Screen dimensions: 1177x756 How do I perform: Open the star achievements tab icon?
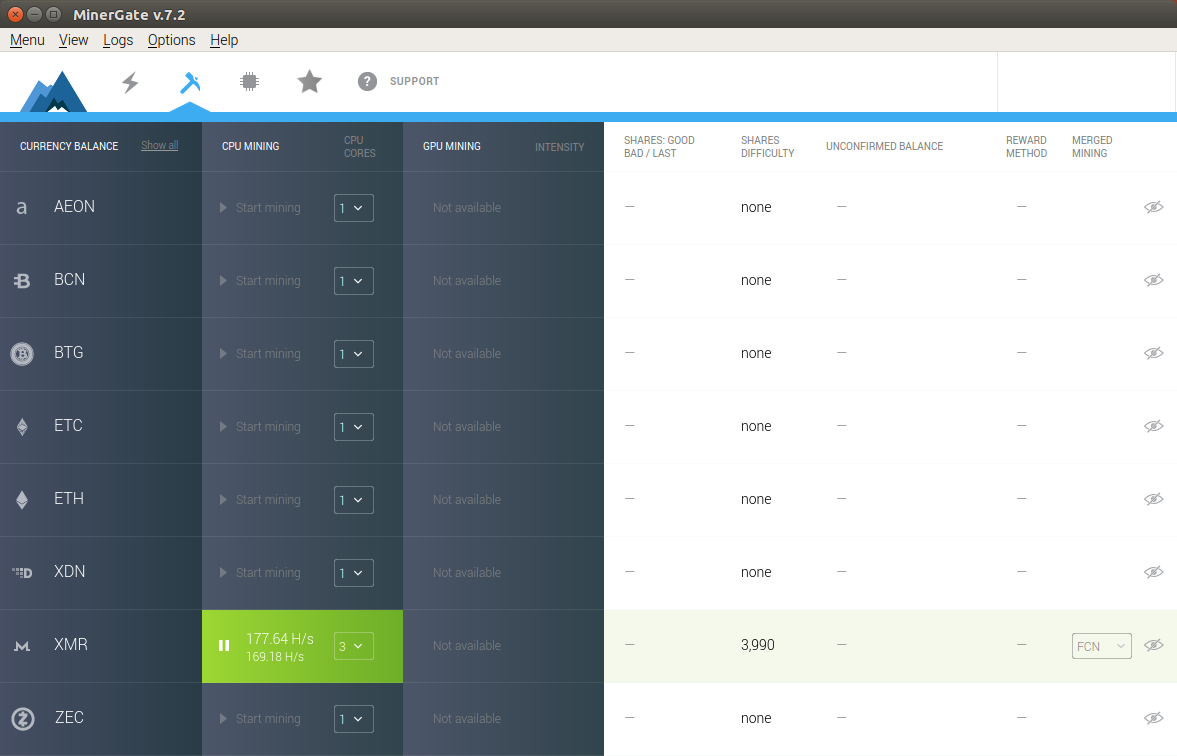[x=309, y=81]
